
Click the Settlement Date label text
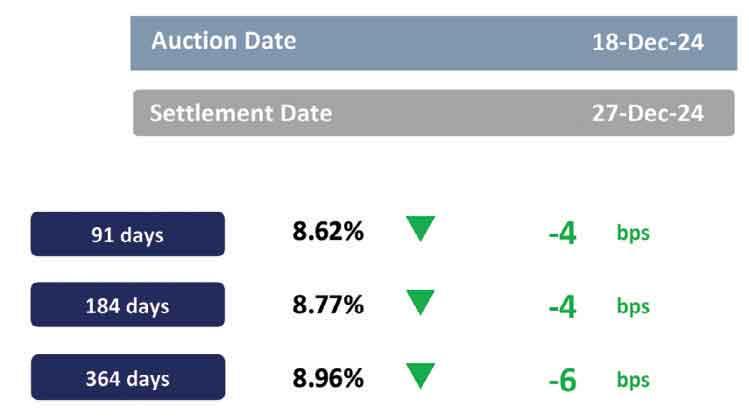pos(240,113)
